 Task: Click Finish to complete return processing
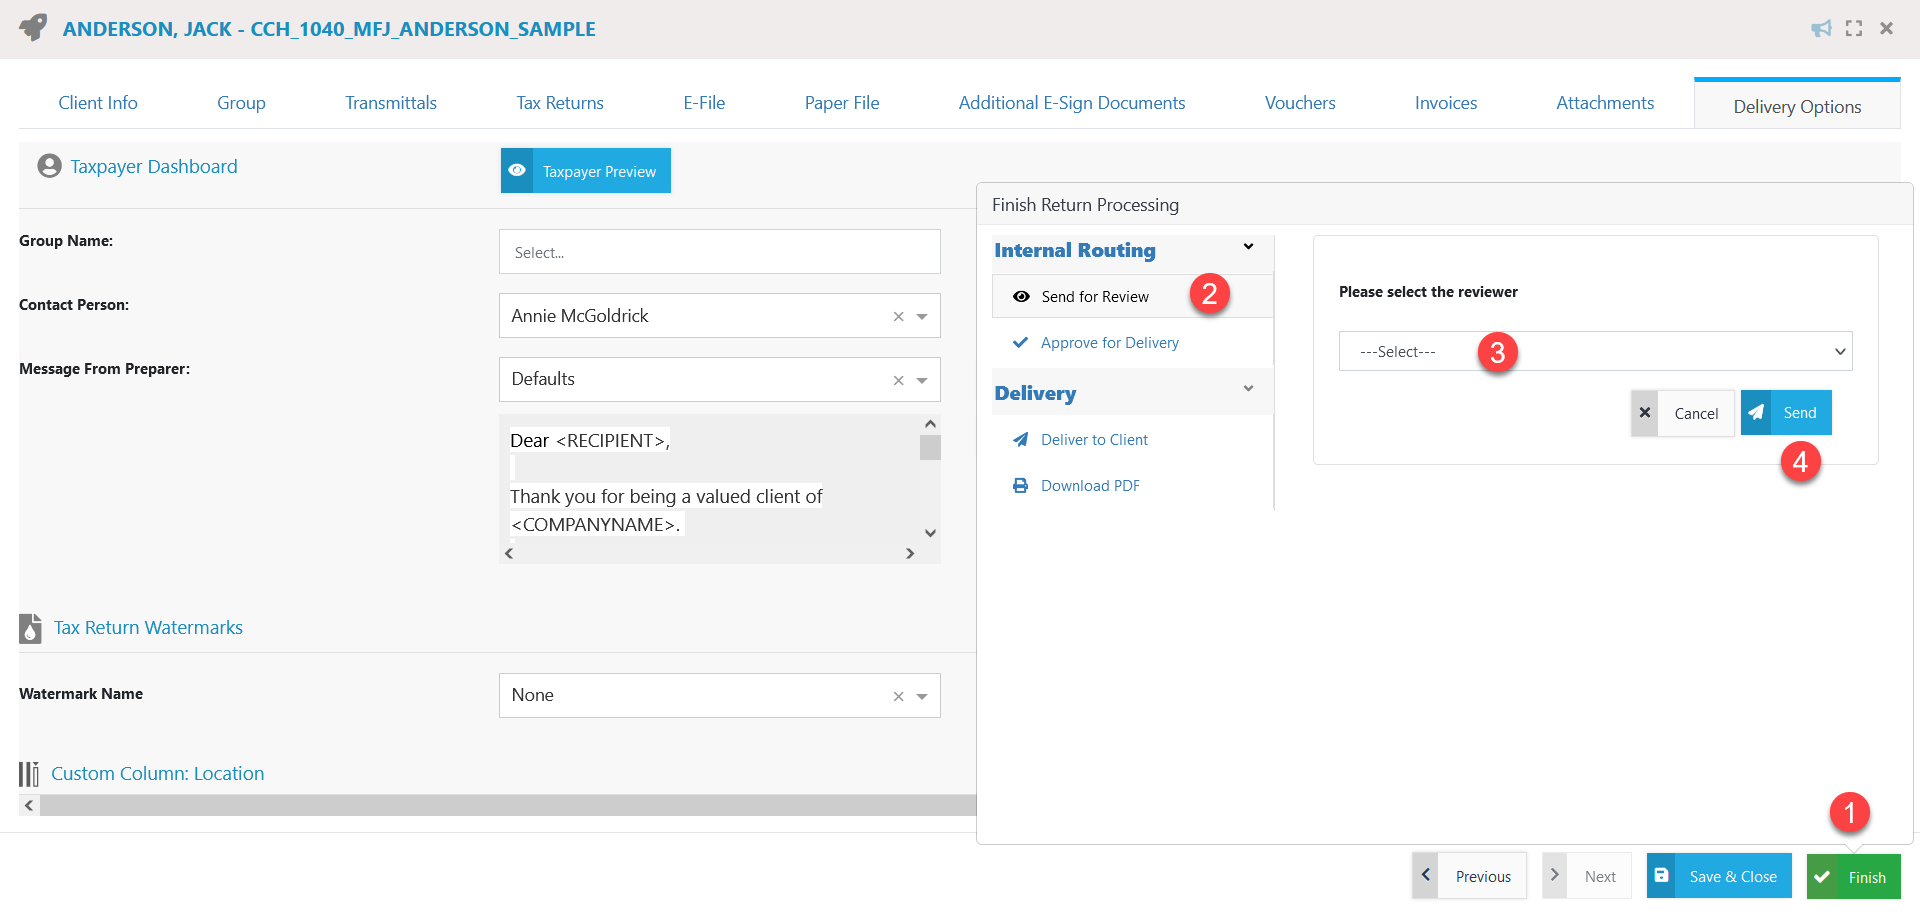click(1854, 876)
